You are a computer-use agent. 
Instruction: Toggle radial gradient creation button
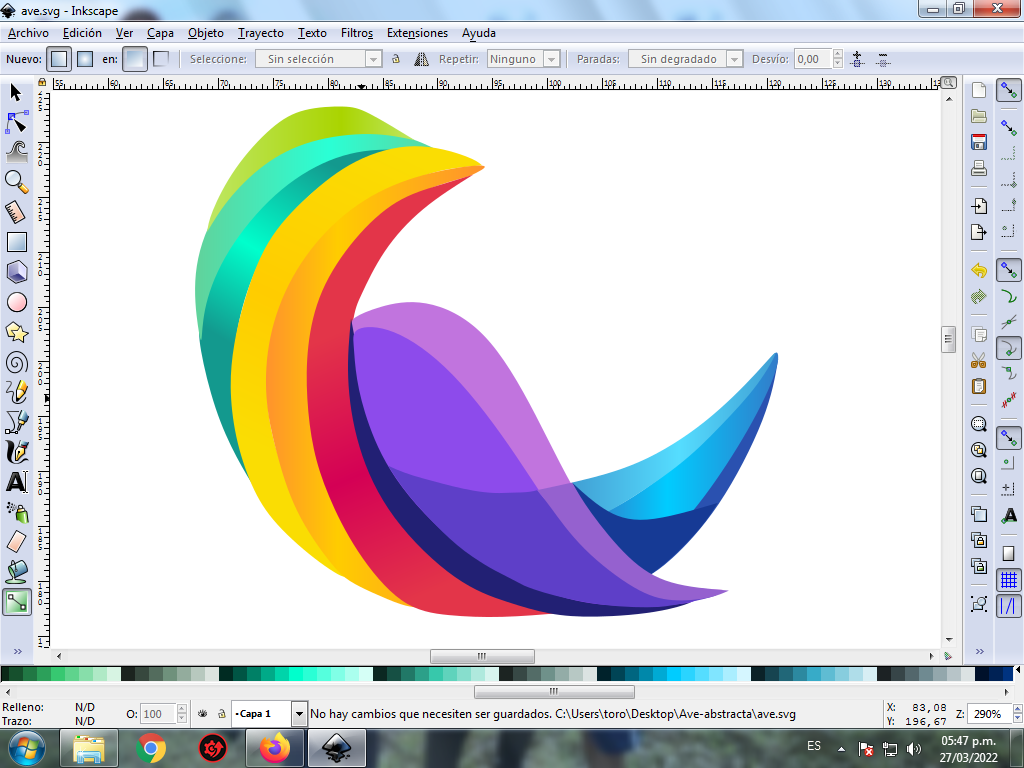click(x=85, y=59)
